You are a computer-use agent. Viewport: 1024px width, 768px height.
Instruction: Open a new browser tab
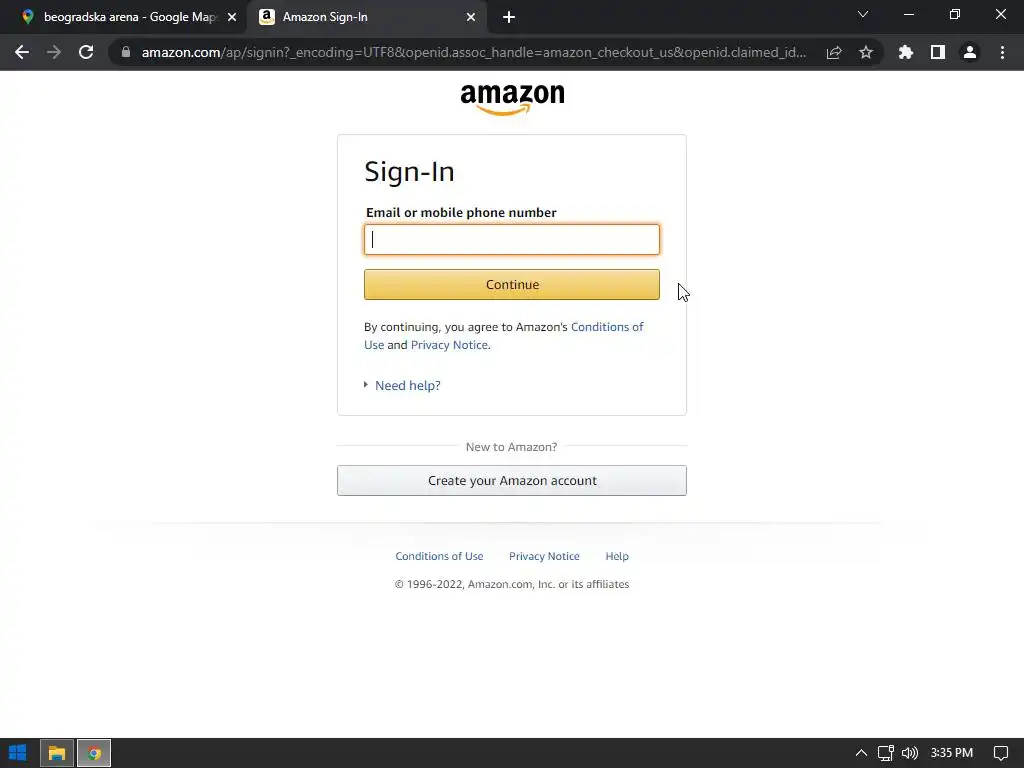(x=509, y=17)
